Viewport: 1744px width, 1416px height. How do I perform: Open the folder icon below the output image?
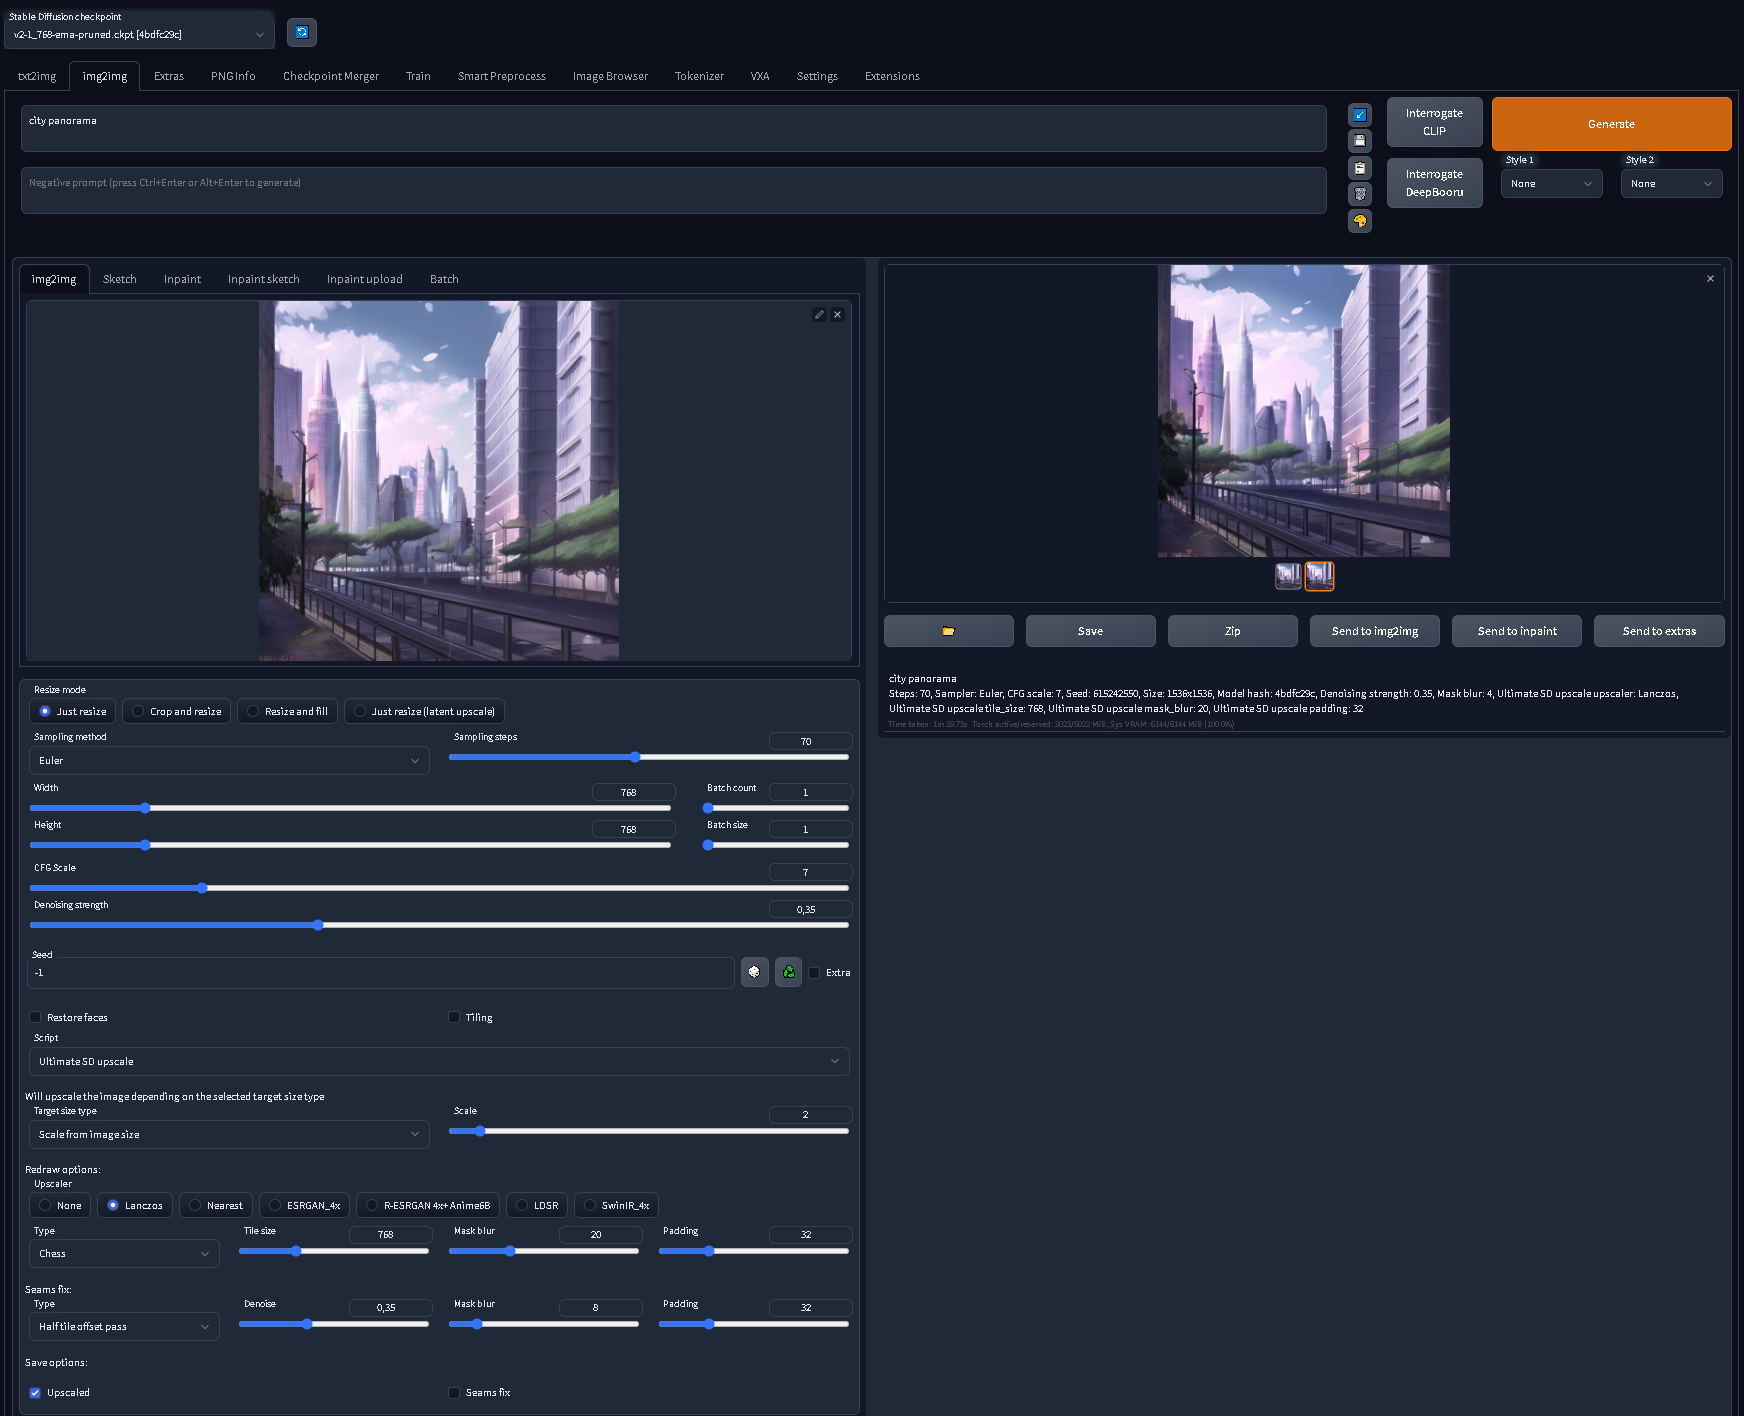tap(948, 630)
